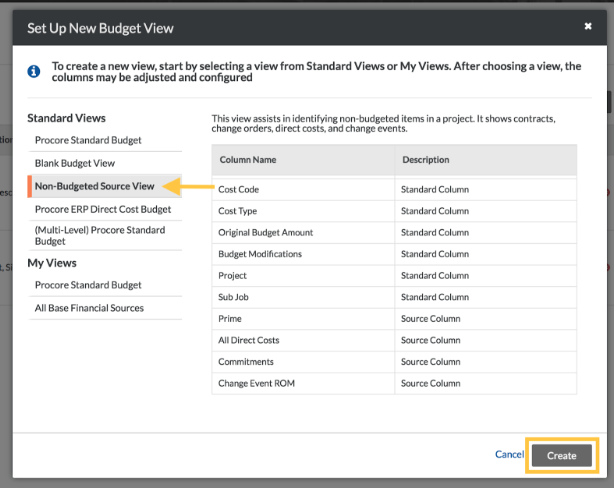Open All Base Financial Sources view
Image resolution: width=614 pixels, height=488 pixels.
(x=105, y=308)
